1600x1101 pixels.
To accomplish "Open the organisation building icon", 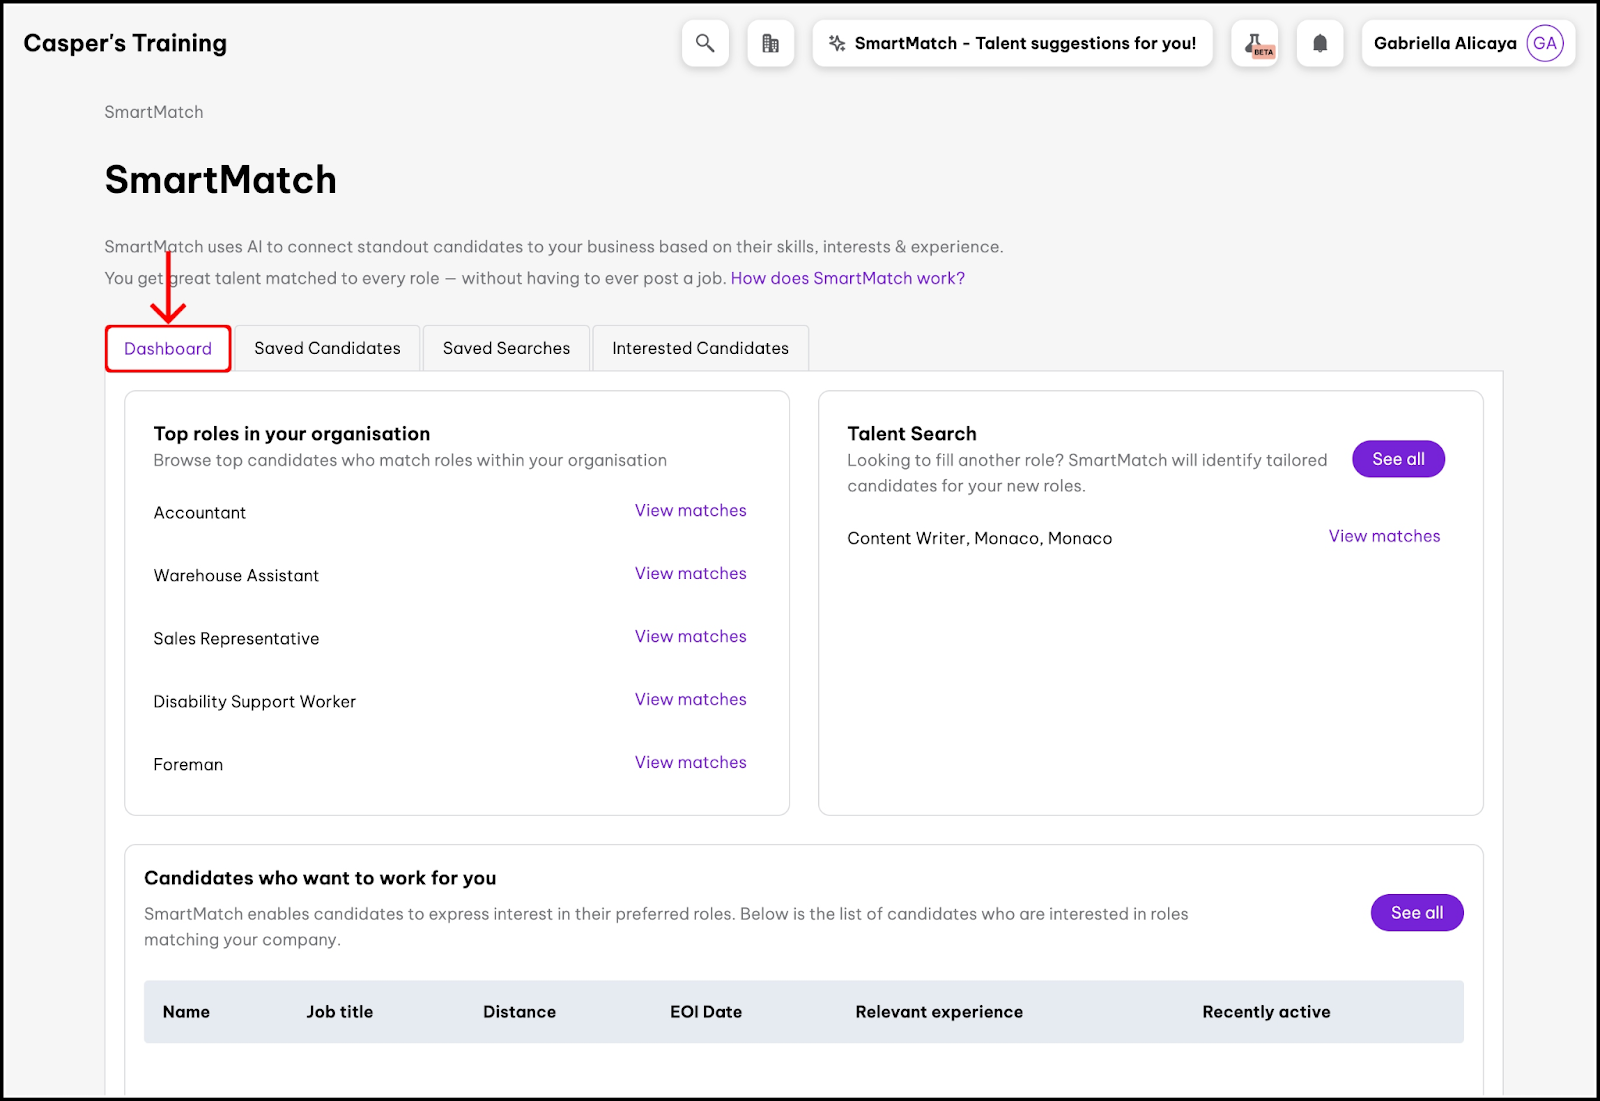I will coord(770,43).
